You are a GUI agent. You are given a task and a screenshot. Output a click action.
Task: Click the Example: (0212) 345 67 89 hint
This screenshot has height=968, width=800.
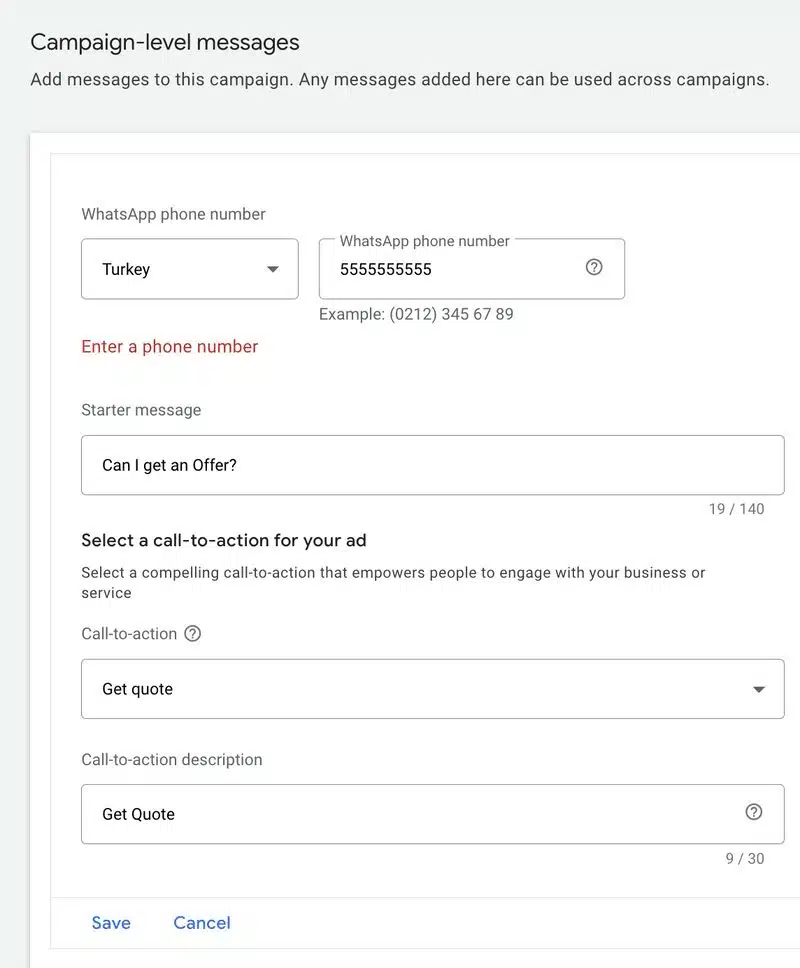416,313
